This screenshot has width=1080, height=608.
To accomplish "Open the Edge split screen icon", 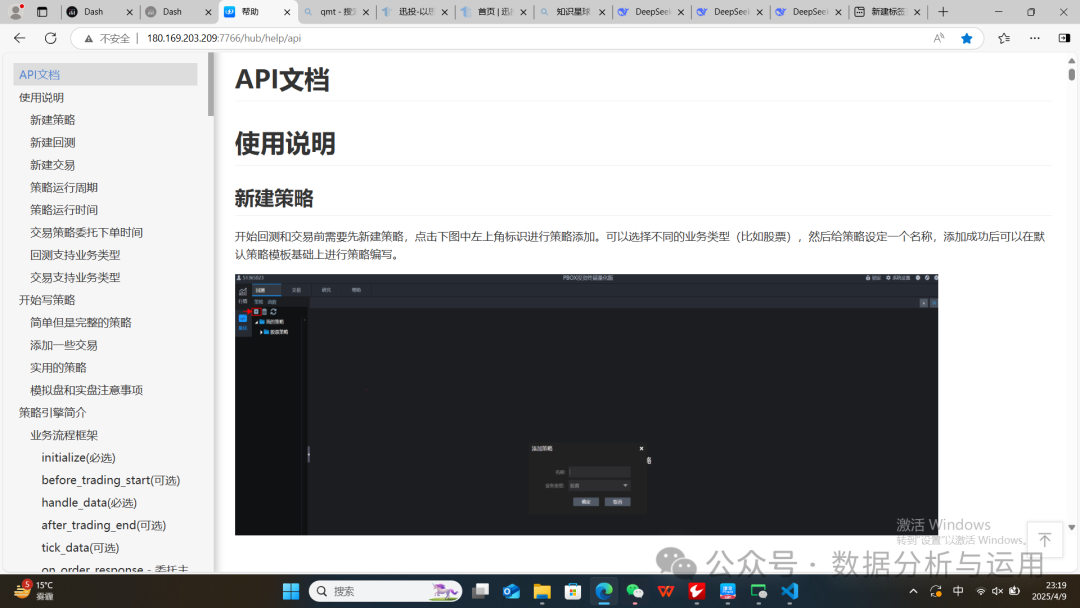I will click(x=1063, y=37).
